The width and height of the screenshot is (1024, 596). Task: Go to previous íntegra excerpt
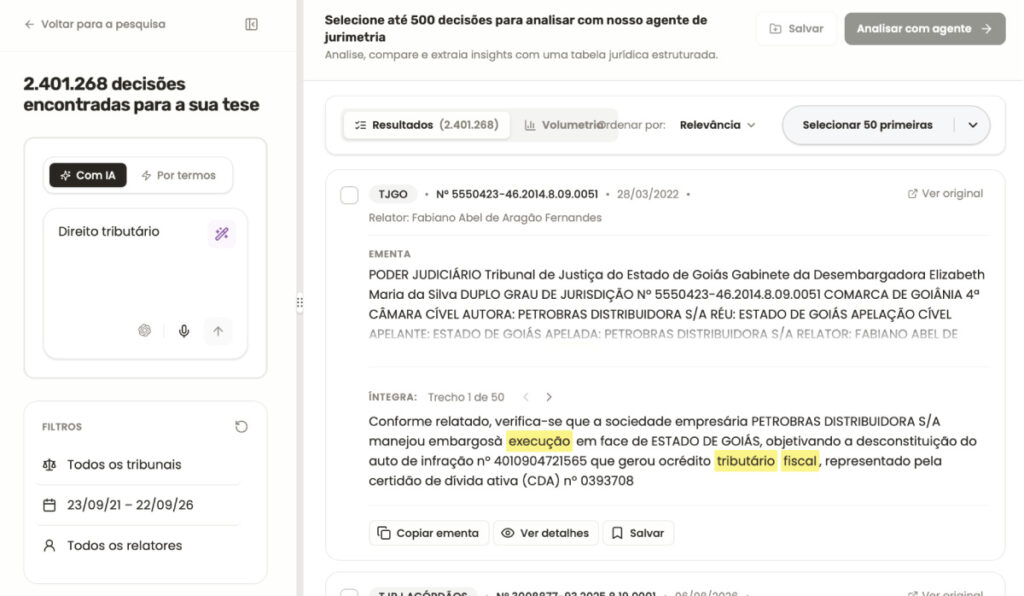coord(526,397)
